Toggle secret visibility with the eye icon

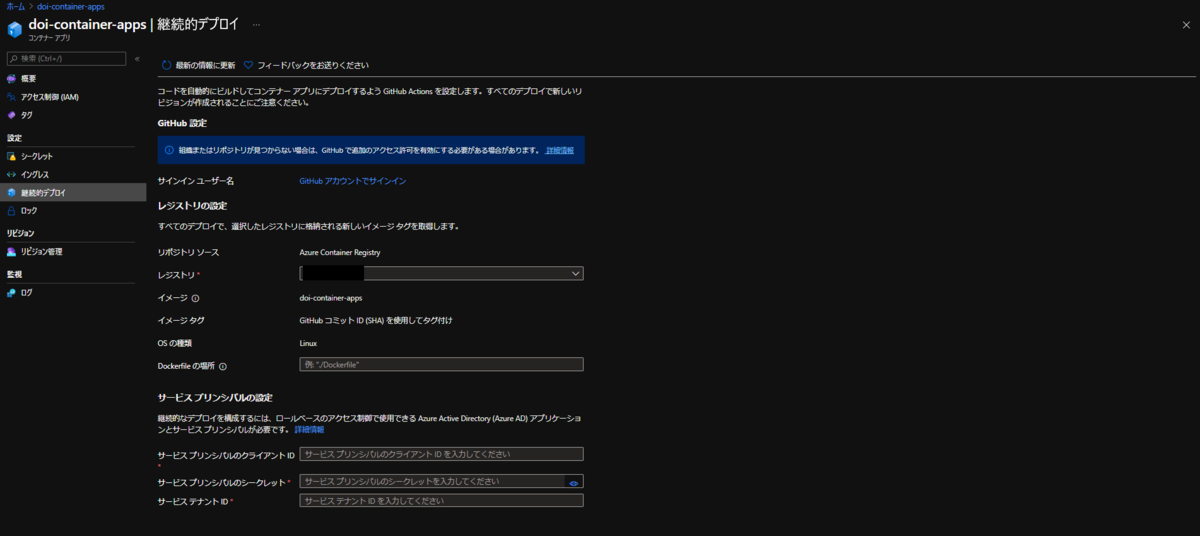pos(574,482)
